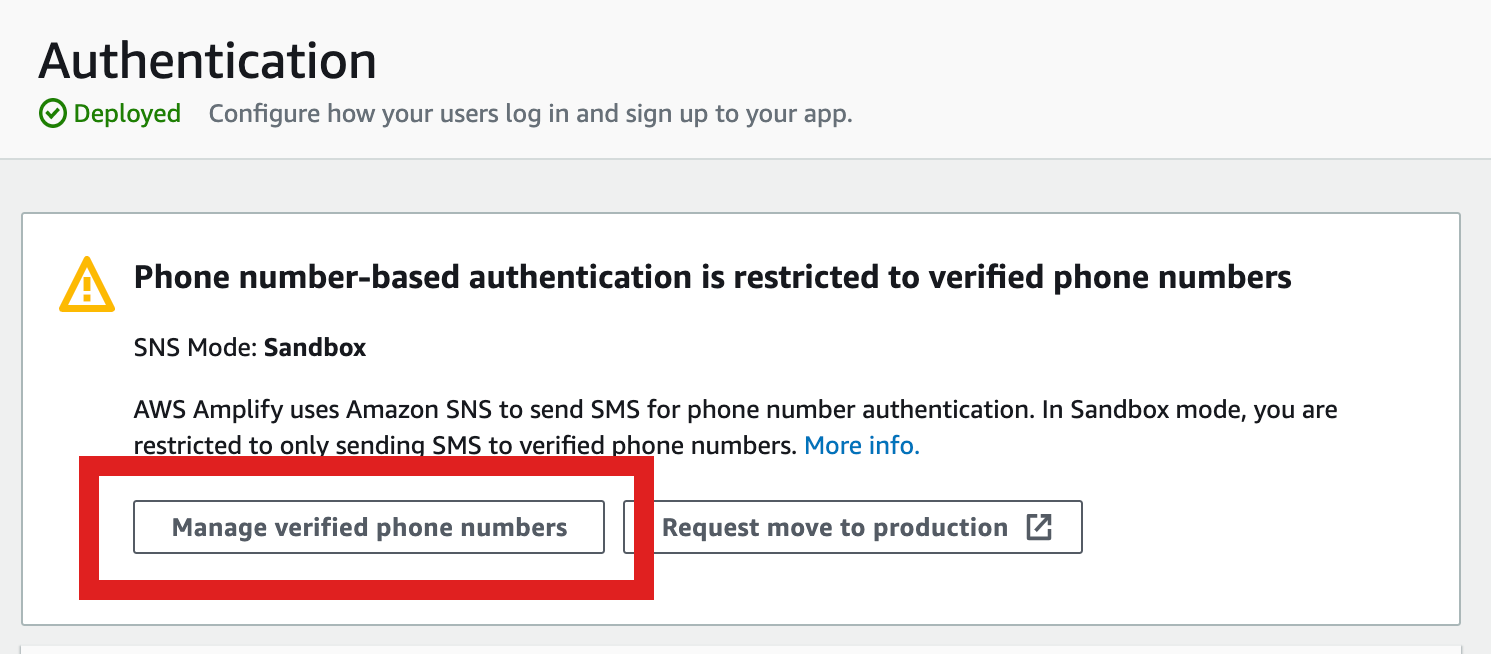Select the description text about Amazon SNS
This screenshot has width=1491, height=654.
tap(735, 408)
